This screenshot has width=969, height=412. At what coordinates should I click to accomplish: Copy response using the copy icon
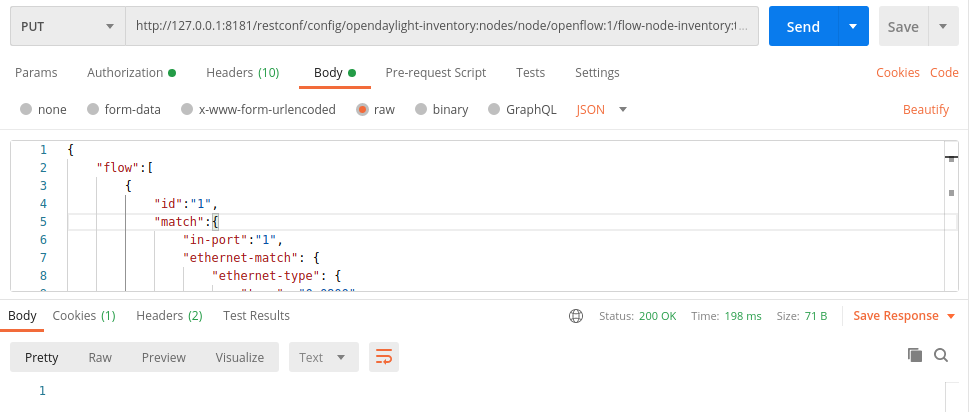pos(914,355)
